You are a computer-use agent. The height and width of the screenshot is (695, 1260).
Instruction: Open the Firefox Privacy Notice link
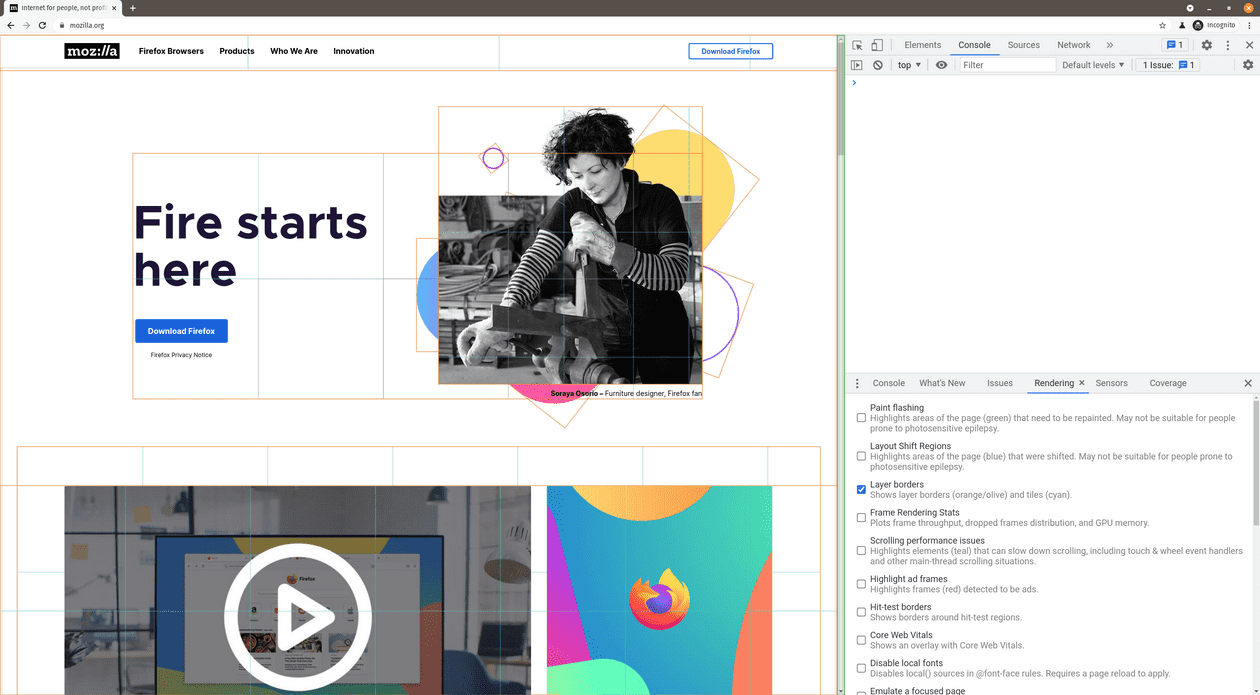(181, 355)
